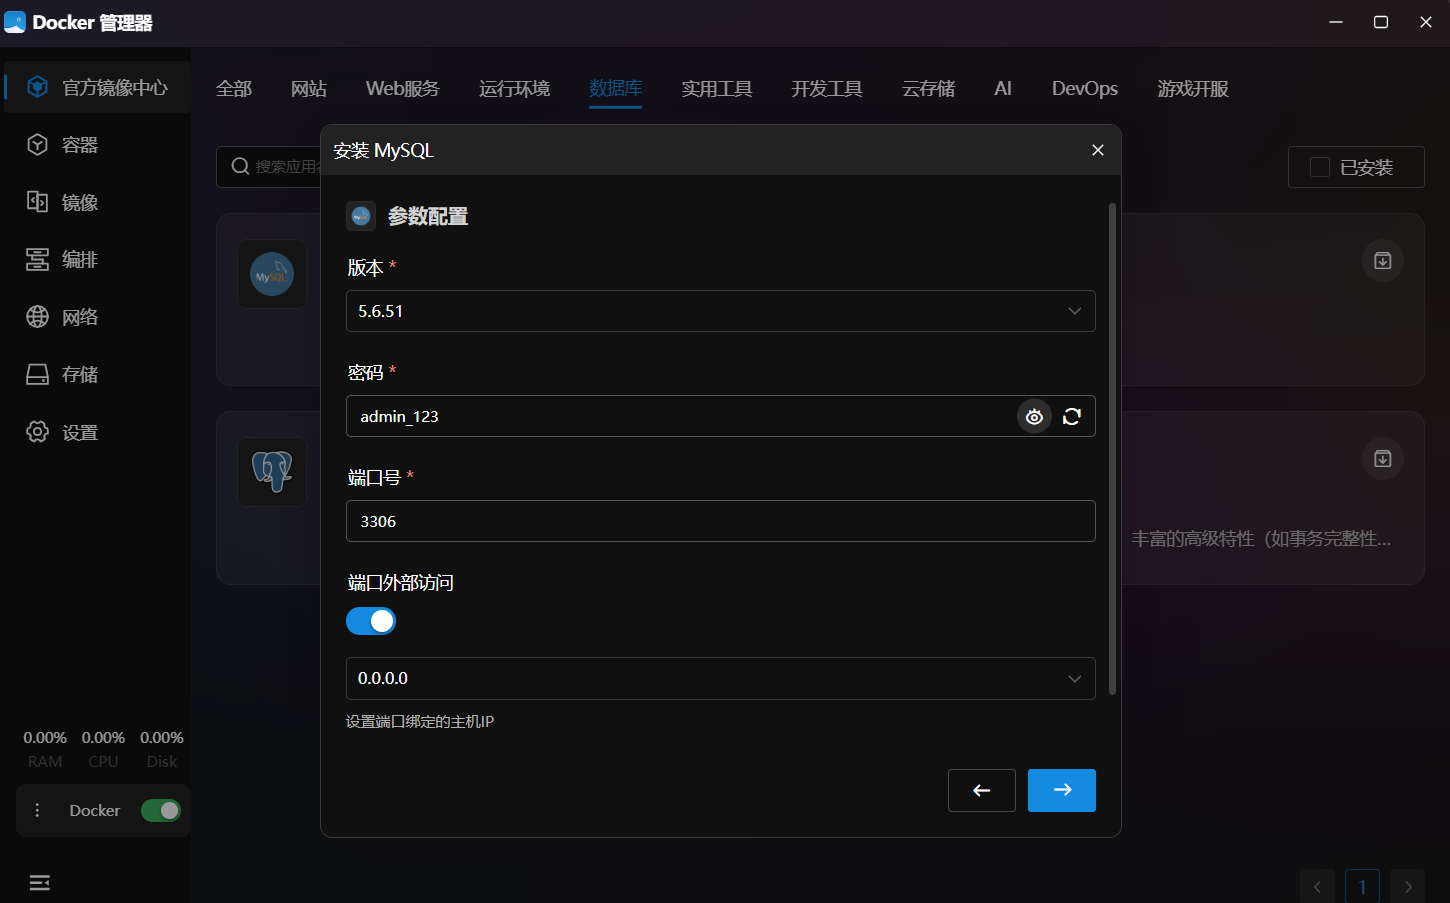The height and width of the screenshot is (903, 1450).
Task: Click the dialog's vertical scrollbar
Action: point(1112,448)
